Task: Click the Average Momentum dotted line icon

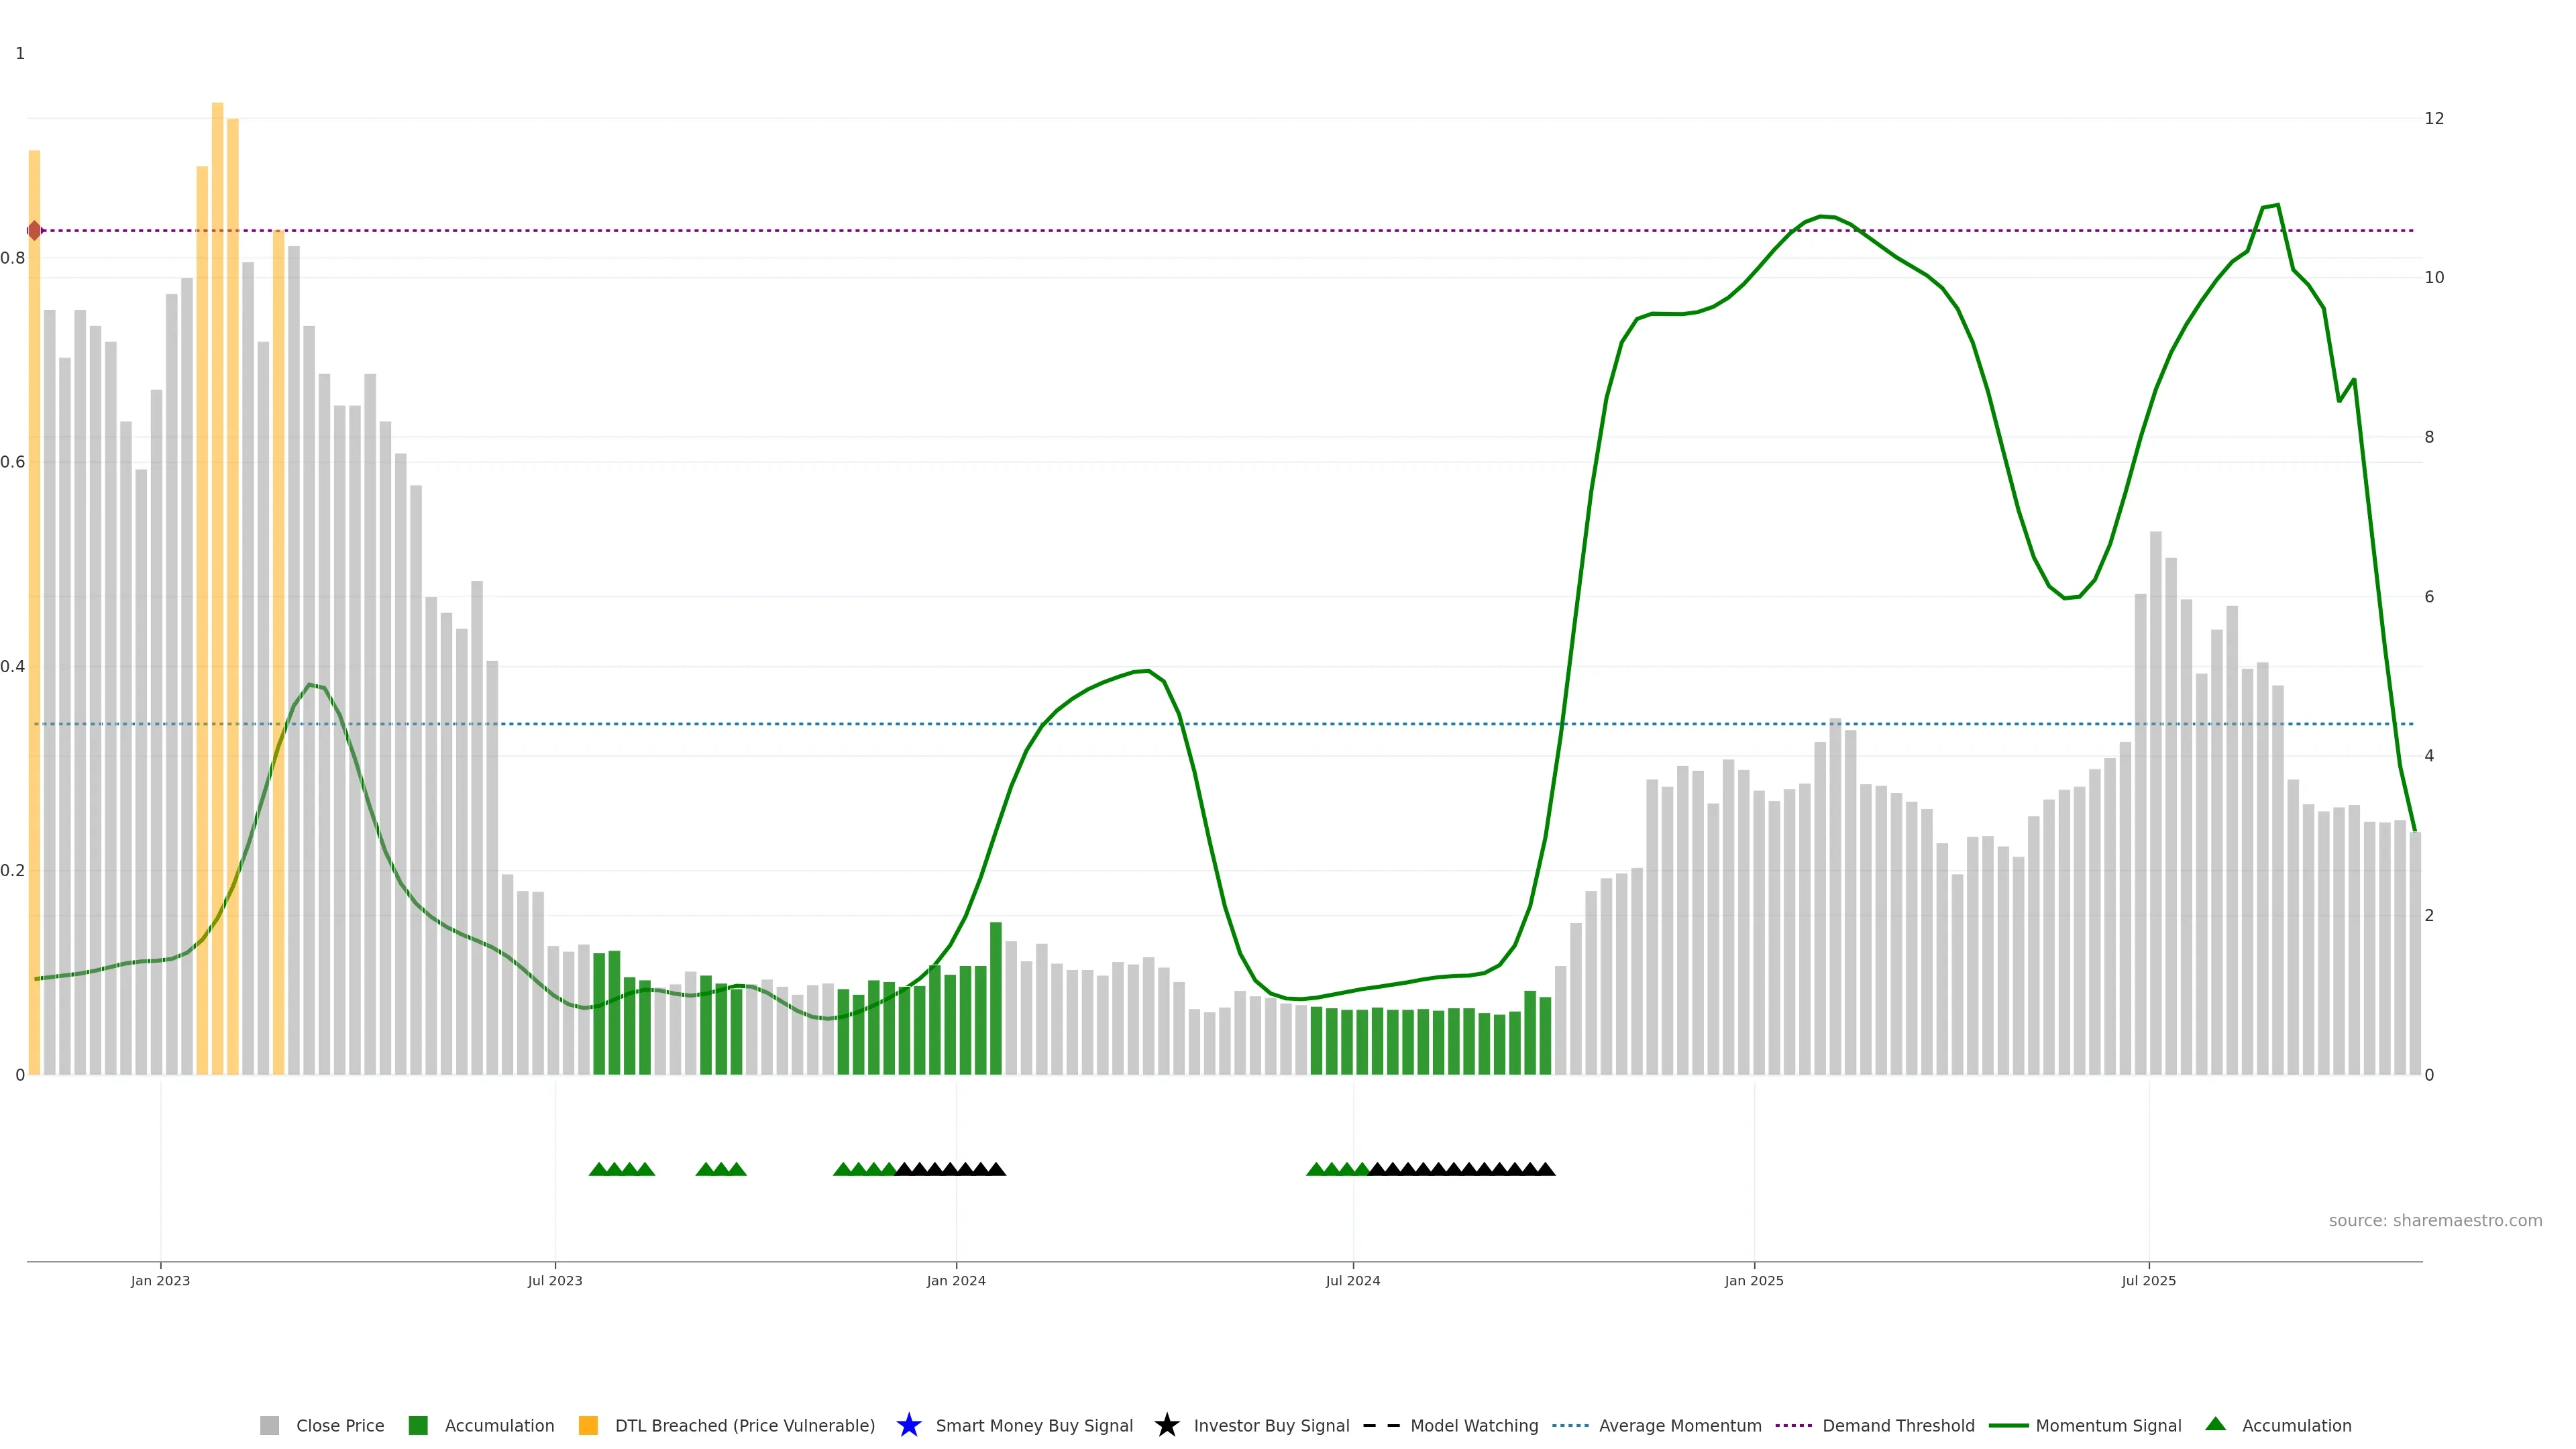Action: [x=1570, y=1425]
